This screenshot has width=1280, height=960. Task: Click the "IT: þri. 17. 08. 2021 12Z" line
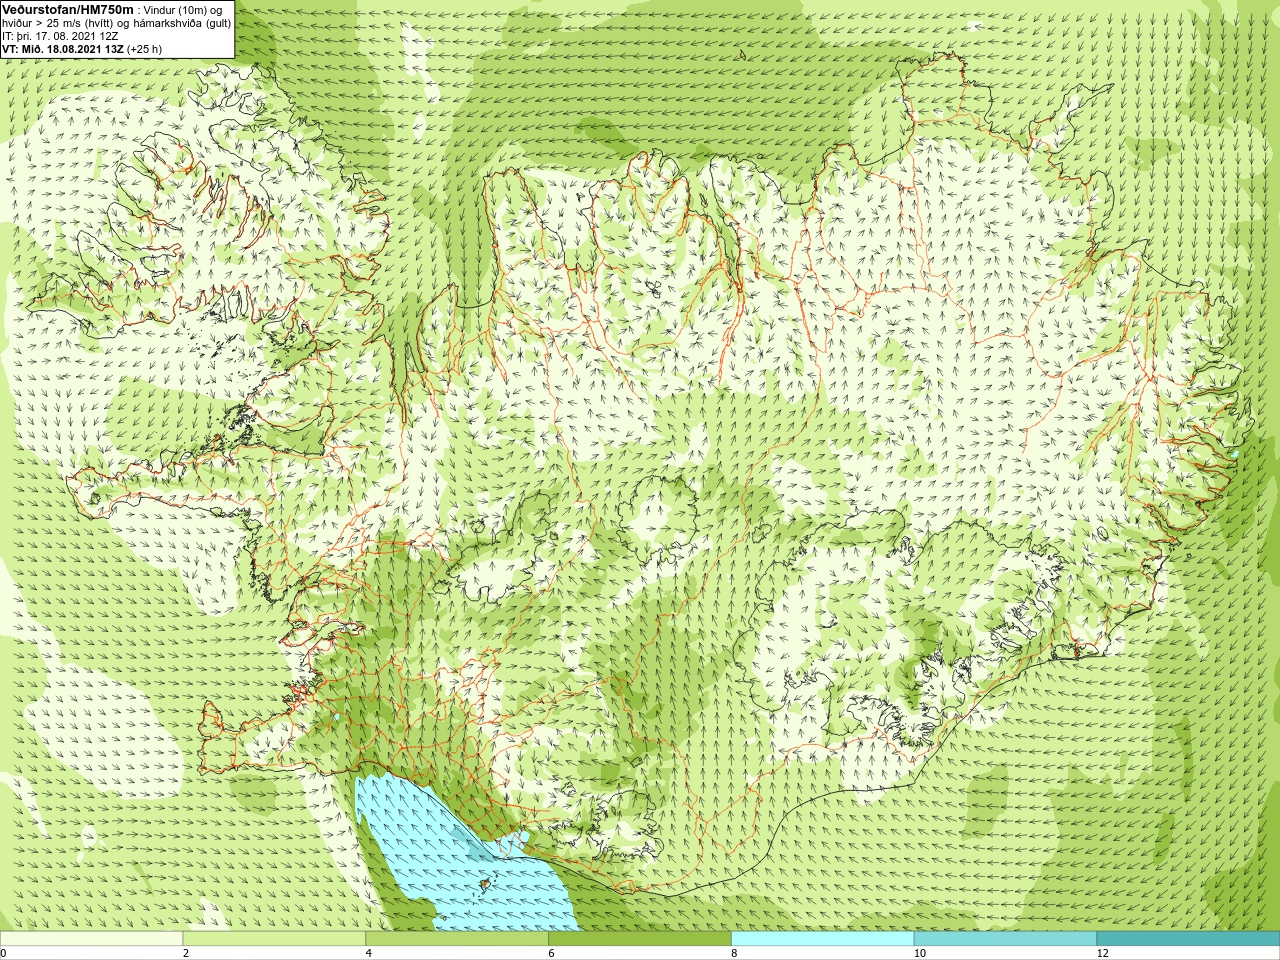[60, 36]
